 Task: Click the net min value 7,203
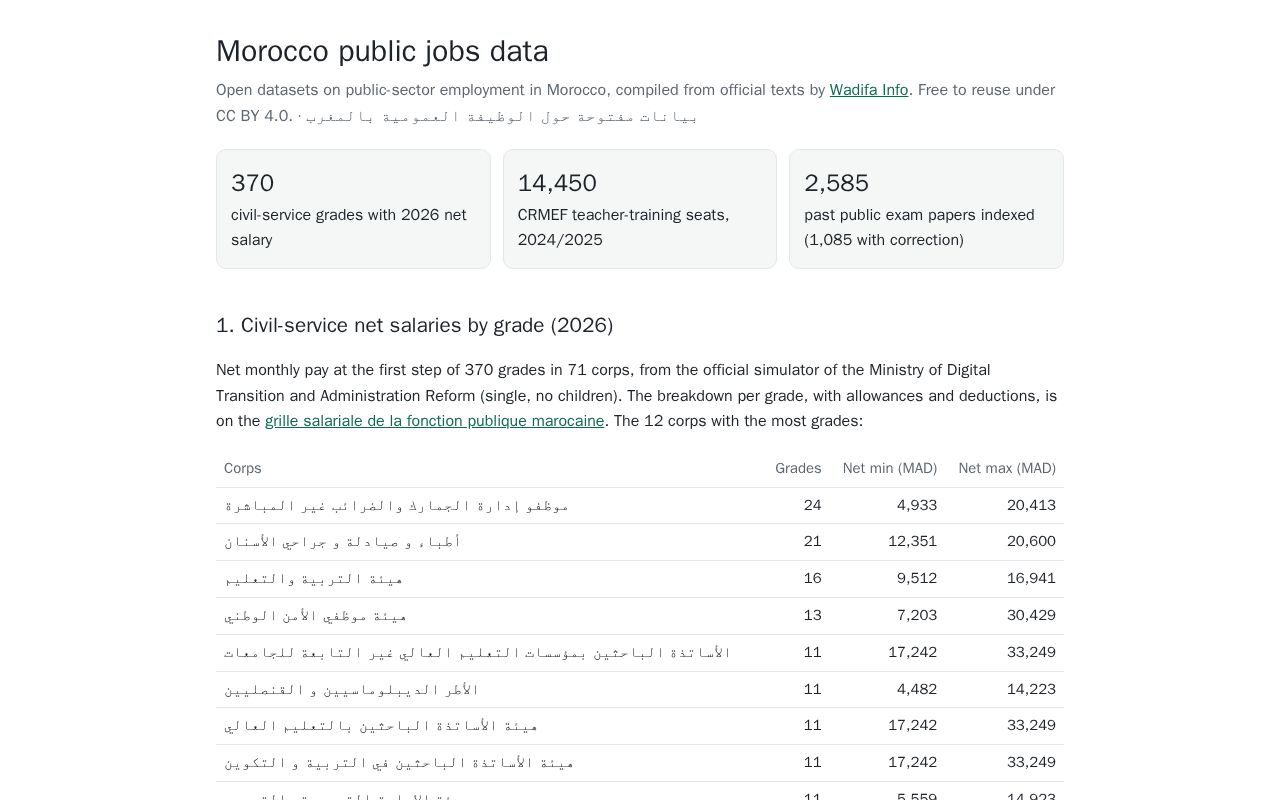(x=917, y=615)
